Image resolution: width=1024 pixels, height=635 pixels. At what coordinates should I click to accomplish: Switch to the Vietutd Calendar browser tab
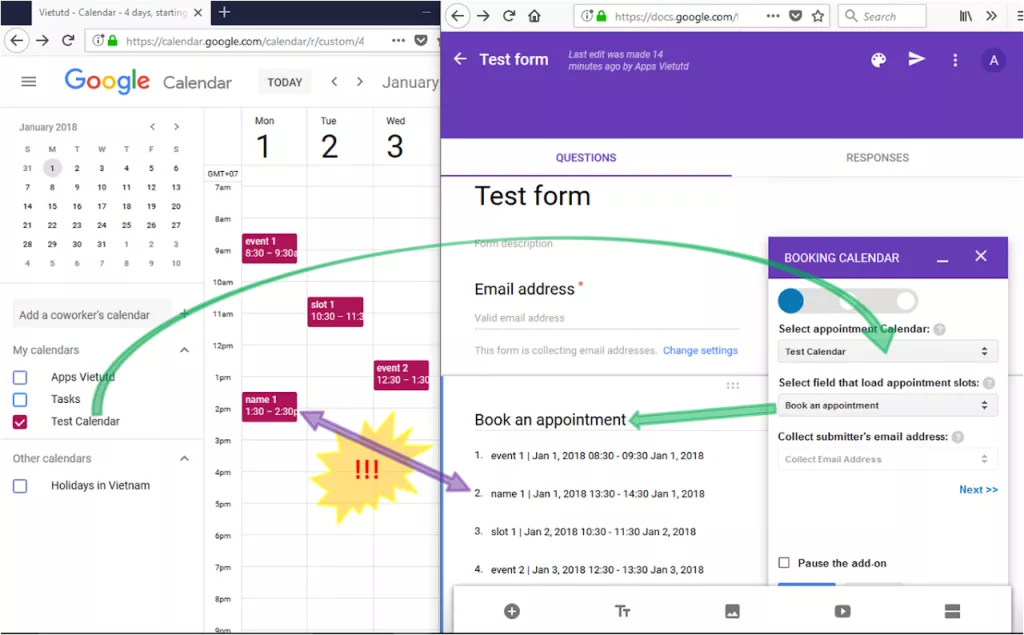[110, 12]
